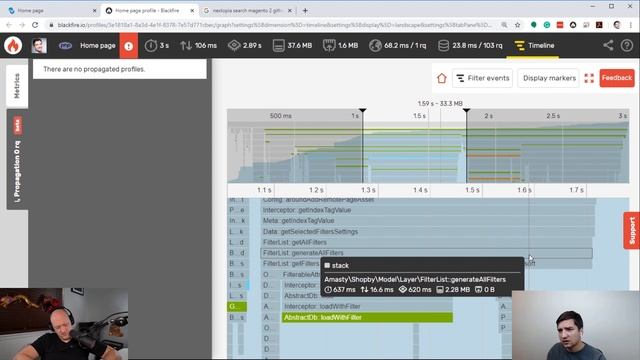The height and width of the screenshot is (360, 640).
Task: Select the memory 37.6 MB metric
Action: (x=292, y=45)
